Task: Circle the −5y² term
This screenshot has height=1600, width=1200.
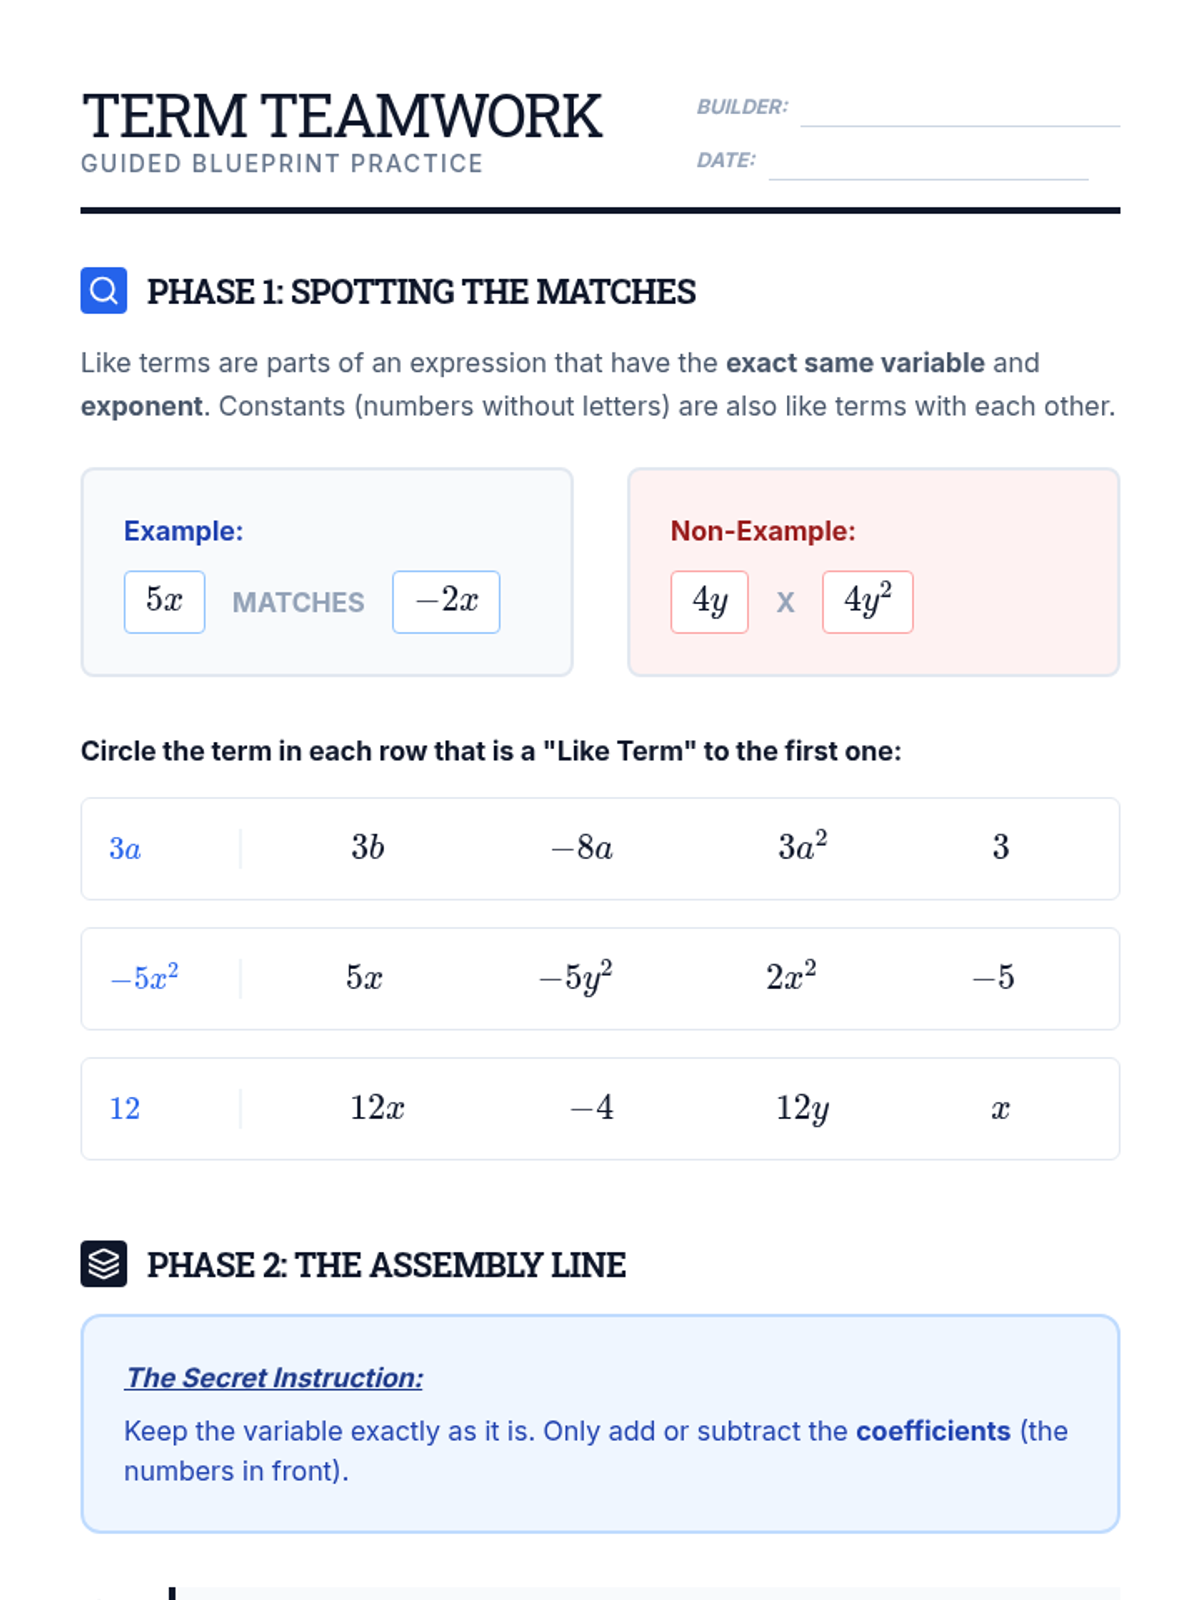Action: click(x=575, y=978)
